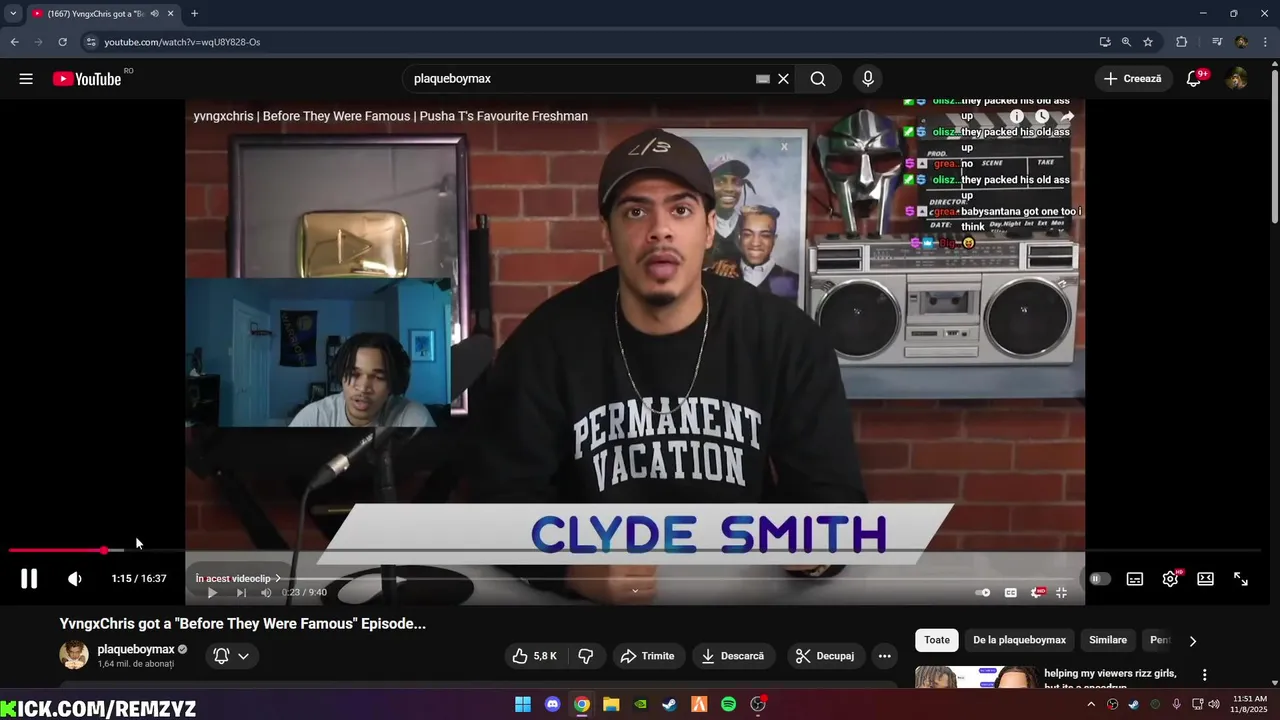Play the embedded inner video
The width and height of the screenshot is (1280, 720).
point(211,593)
